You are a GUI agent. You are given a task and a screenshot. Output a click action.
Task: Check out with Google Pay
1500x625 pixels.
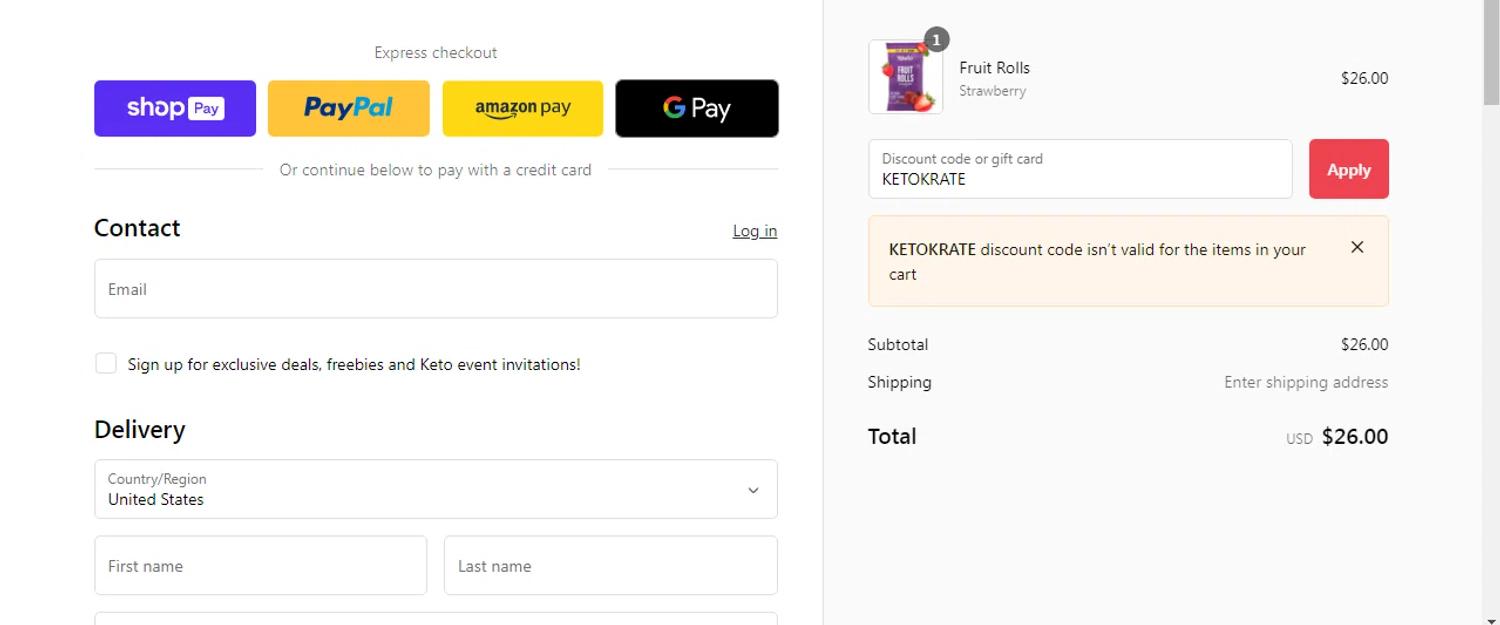[696, 108]
